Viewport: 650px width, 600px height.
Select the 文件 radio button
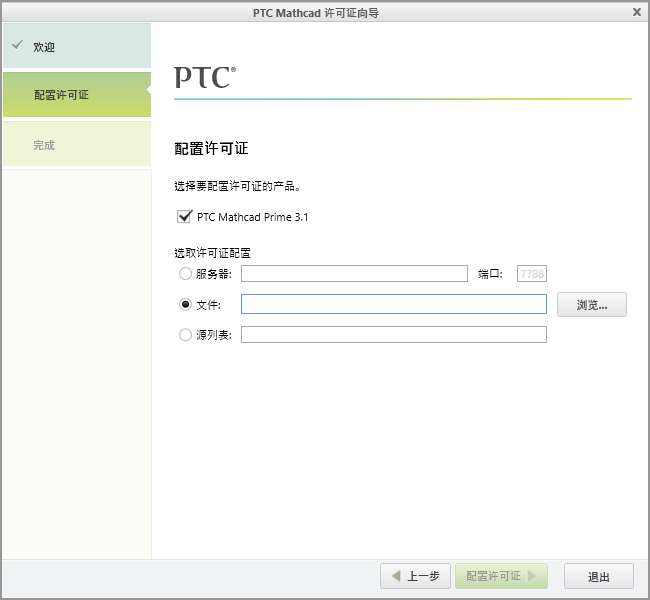click(x=185, y=304)
